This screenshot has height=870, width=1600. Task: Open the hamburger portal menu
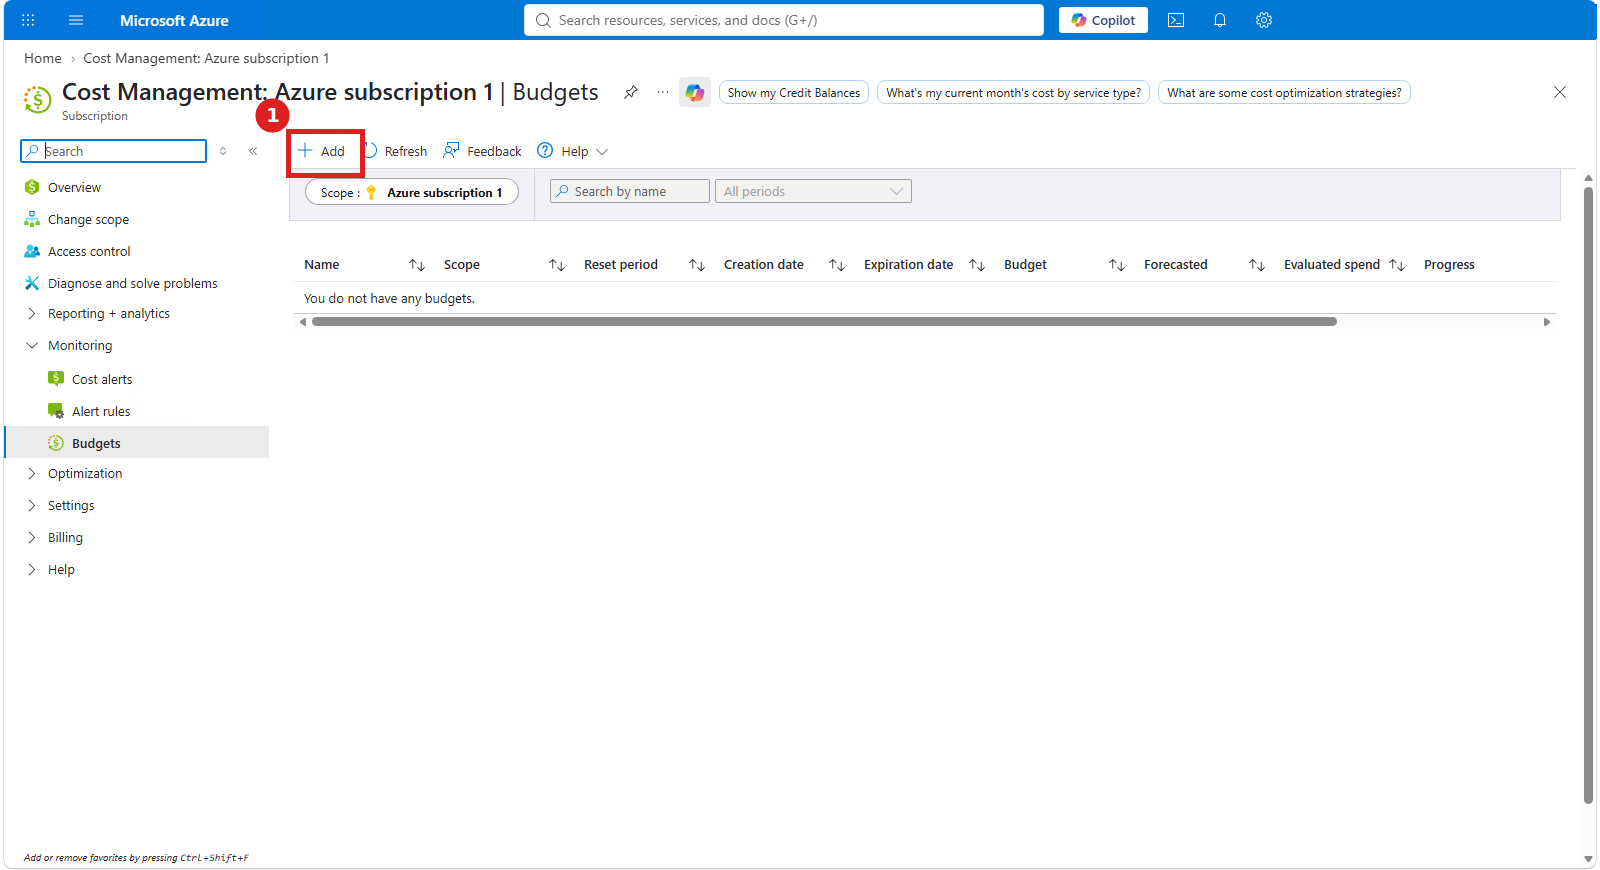click(x=76, y=20)
